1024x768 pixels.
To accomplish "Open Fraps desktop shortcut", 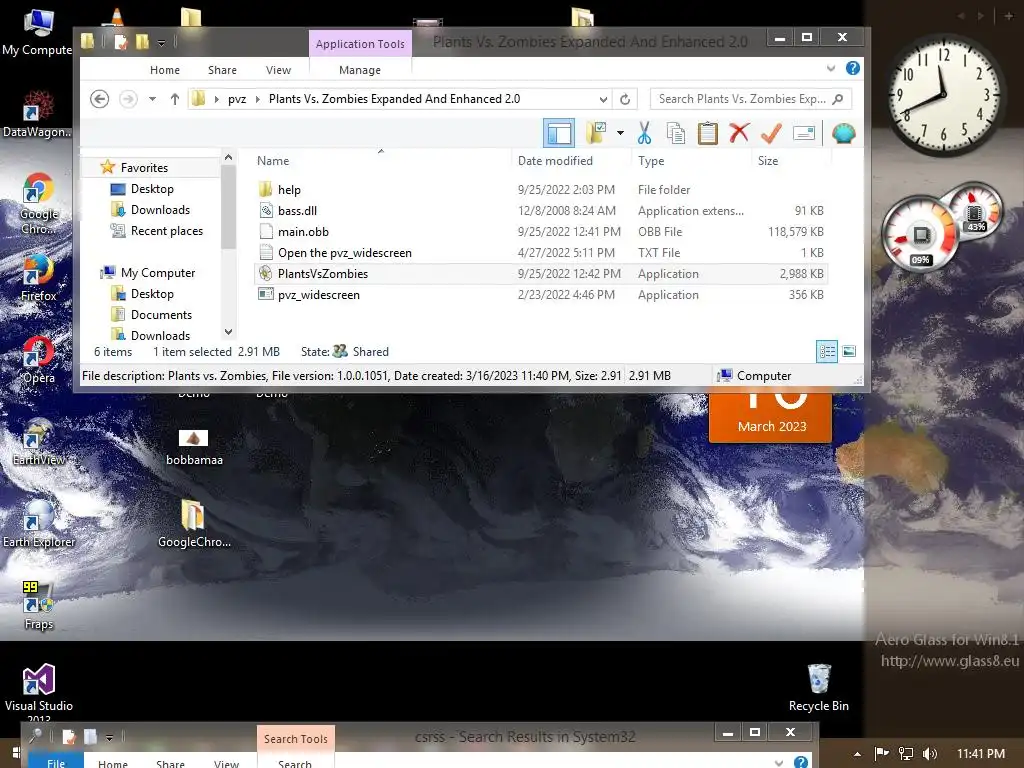I will pos(39,605).
